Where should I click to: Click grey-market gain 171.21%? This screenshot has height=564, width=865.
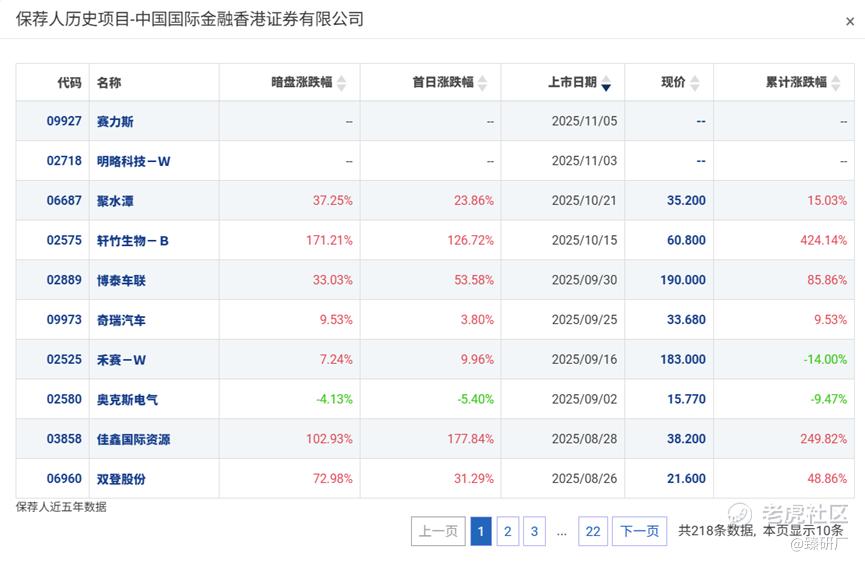(x=329, y=240)
